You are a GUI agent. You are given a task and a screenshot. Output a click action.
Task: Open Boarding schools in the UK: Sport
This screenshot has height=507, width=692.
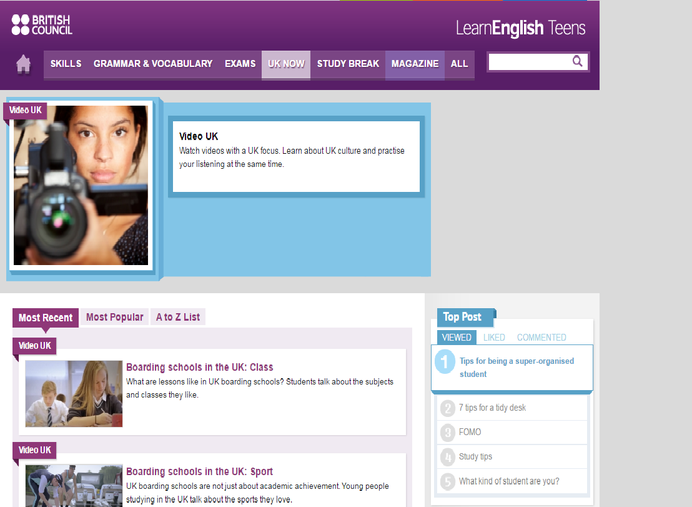coord(199,471)
